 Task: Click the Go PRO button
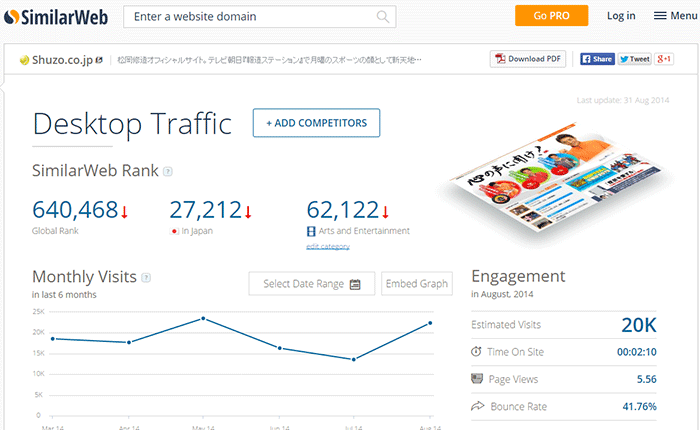pos(551,16)
